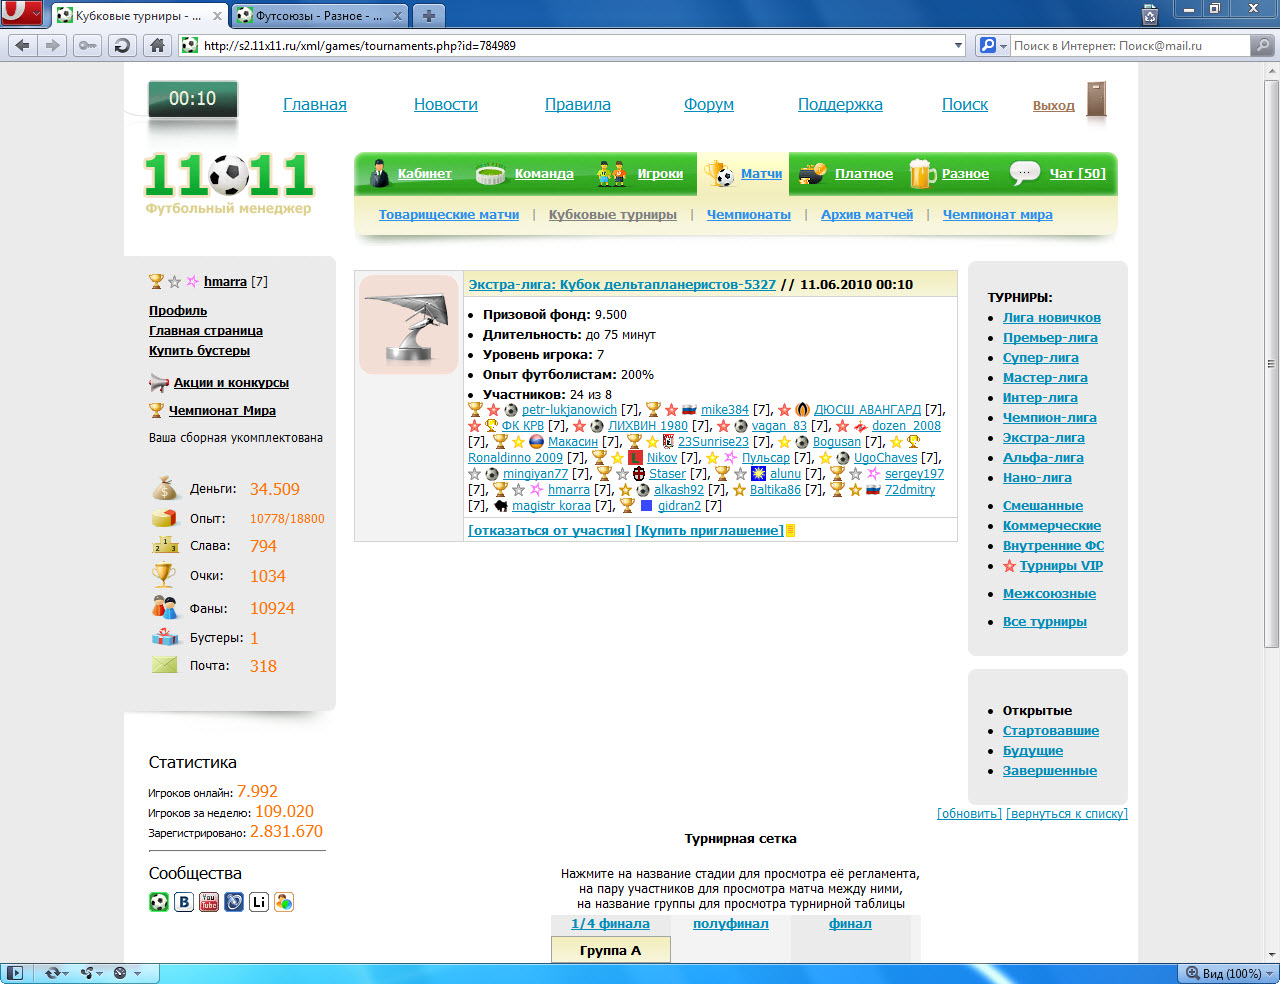Click Купить приглашение link
The image size is (1280, 984).
pos(709,530)
